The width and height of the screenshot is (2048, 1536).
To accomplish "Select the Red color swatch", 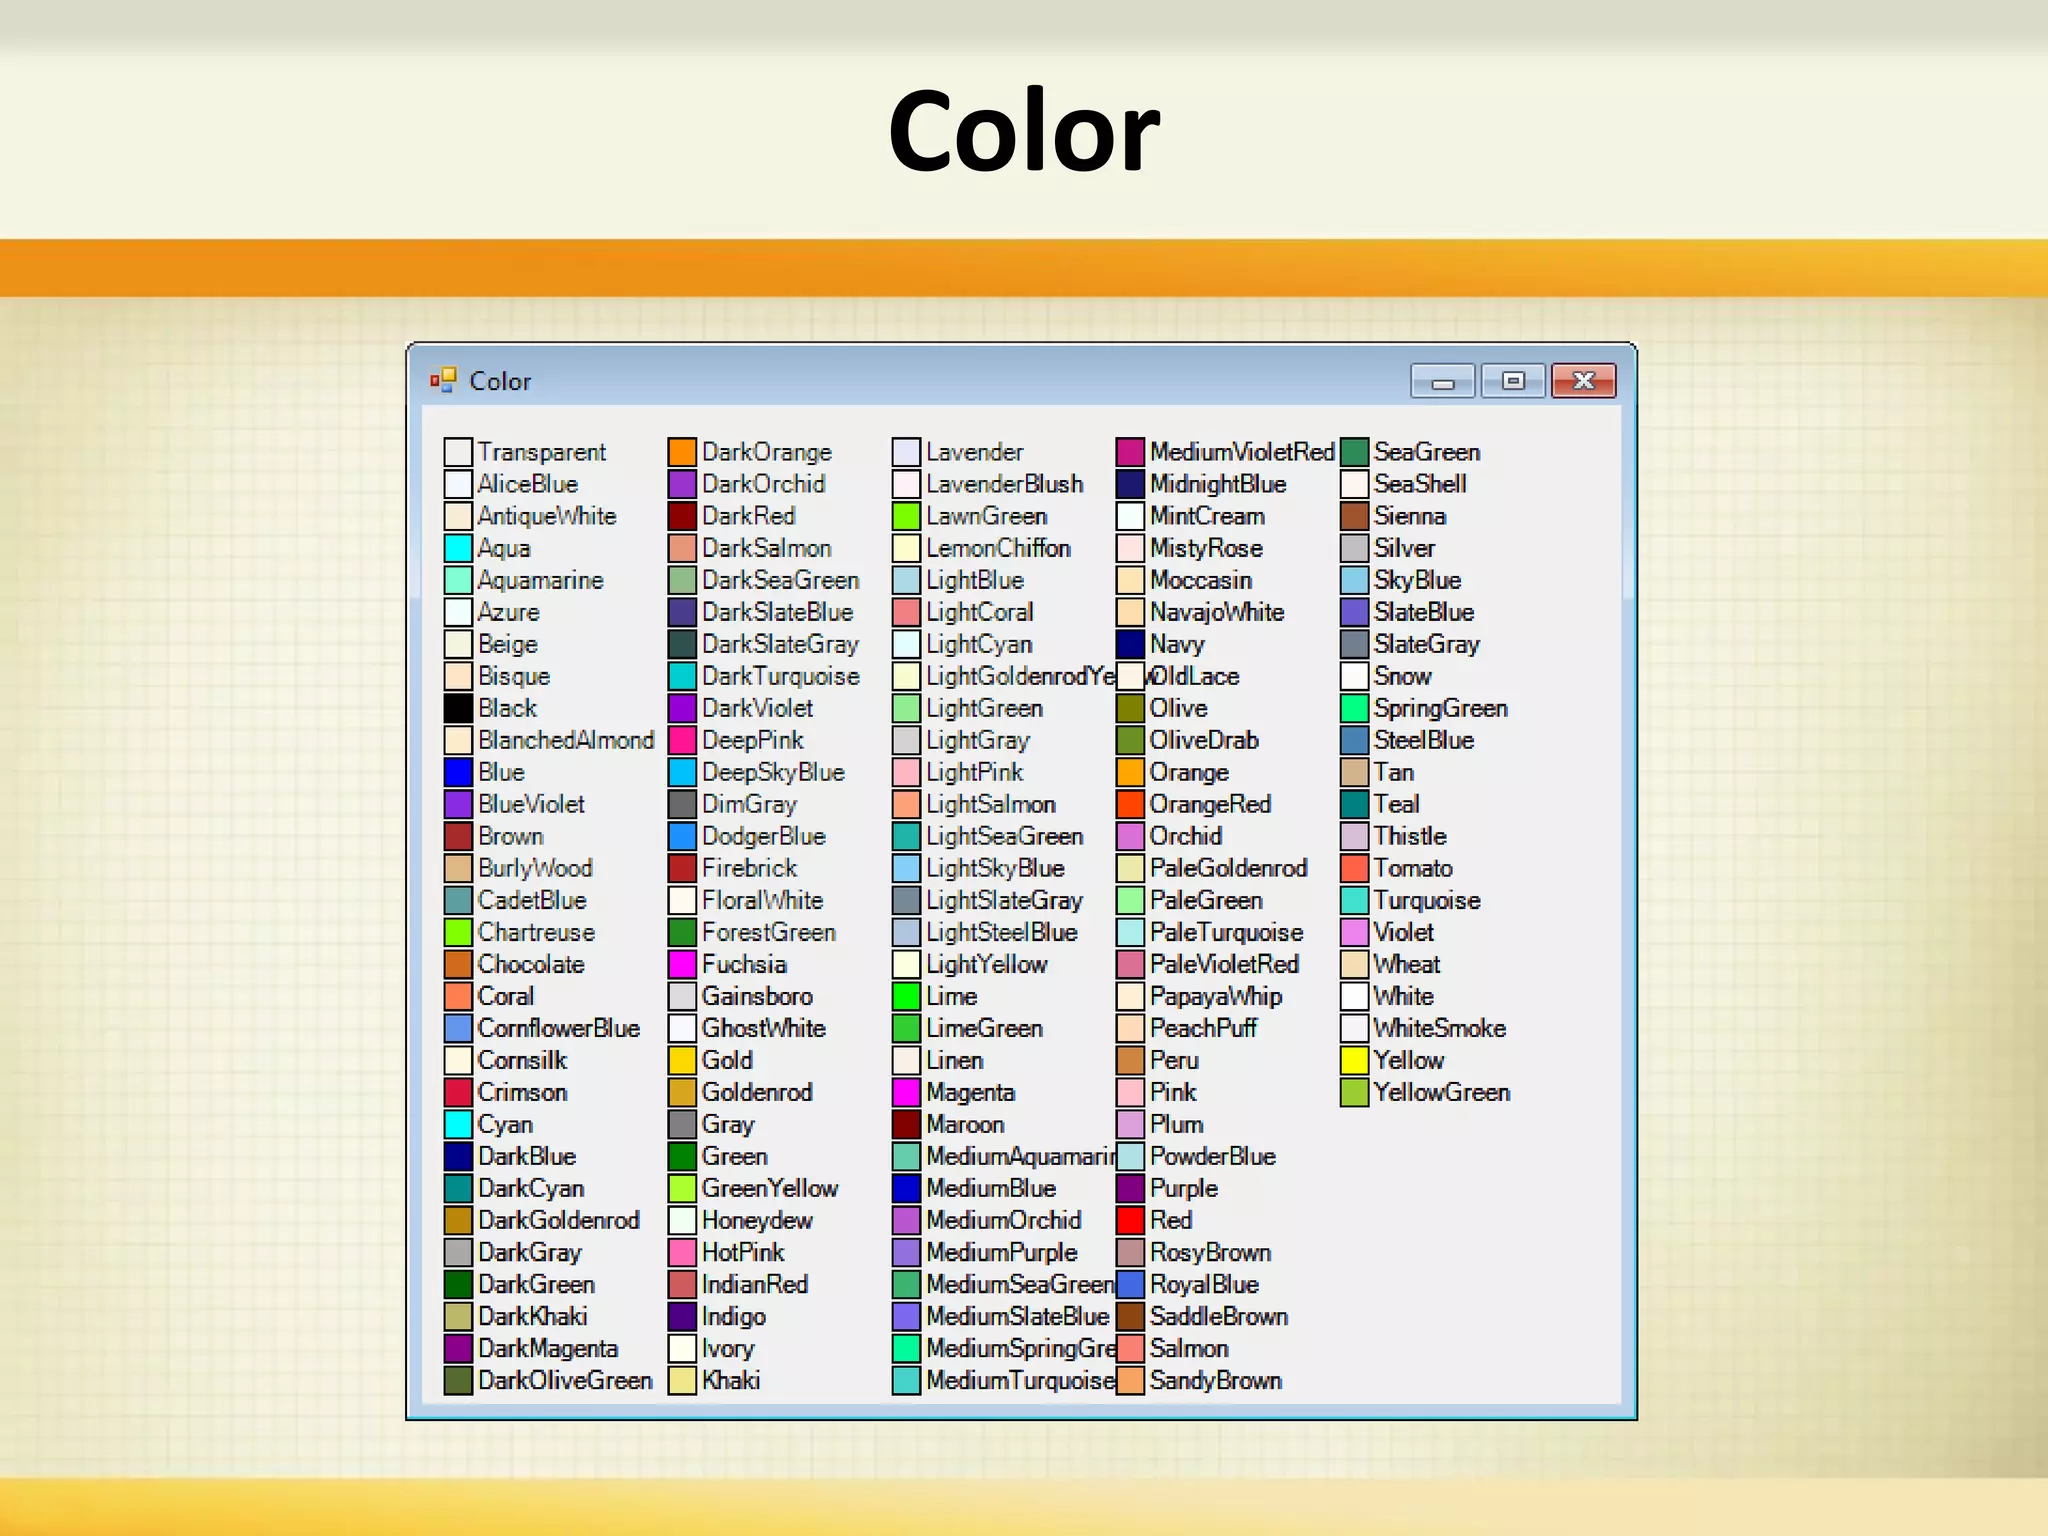I will pyautogui.click(x=1130, y=1221).
